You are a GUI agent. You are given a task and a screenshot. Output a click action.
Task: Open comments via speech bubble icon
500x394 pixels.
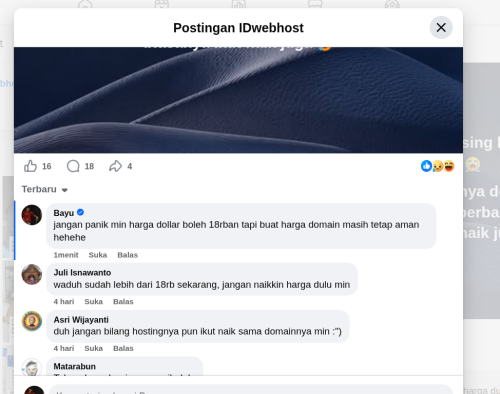73,166
